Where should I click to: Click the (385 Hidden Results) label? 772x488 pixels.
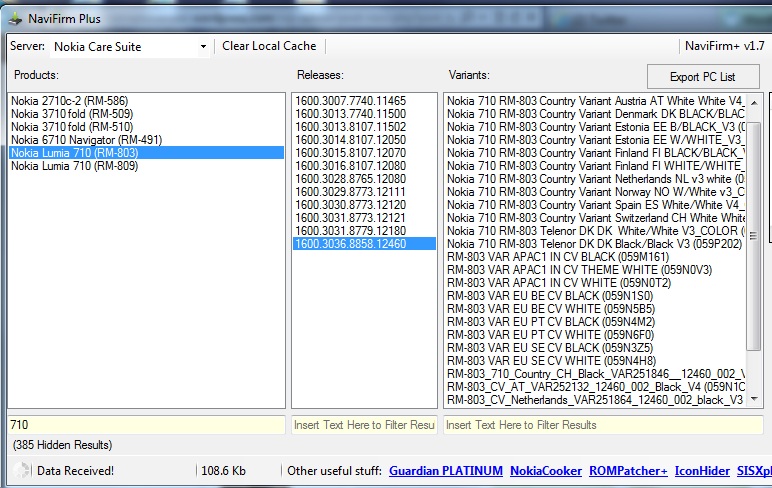(x=63, y=445)
